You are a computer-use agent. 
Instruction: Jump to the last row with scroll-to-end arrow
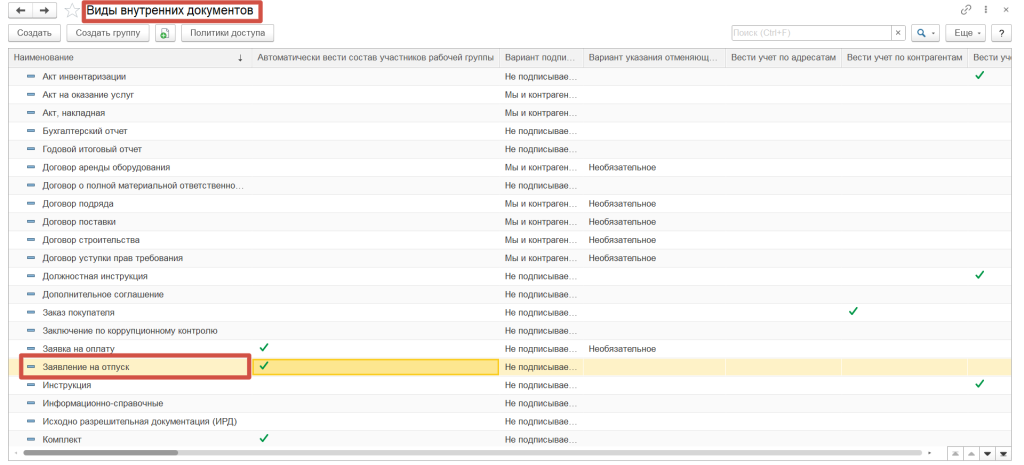1006,454
